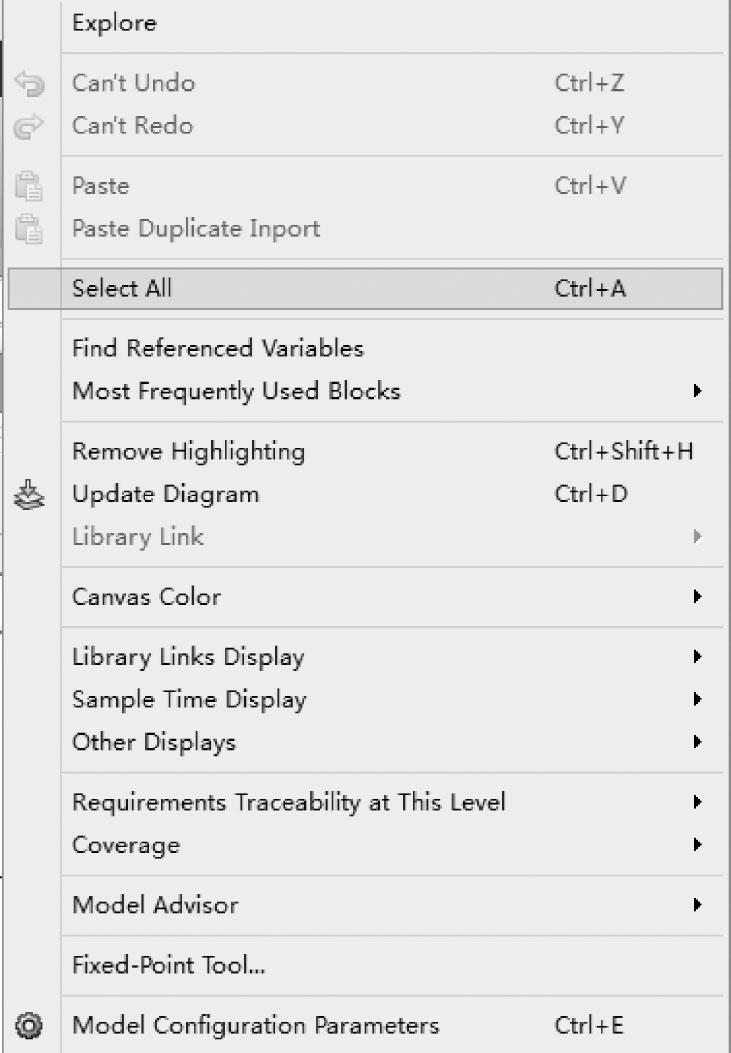Expand the Library Links Display submenu arrow
This screenshot has width=731, height=1053.
click(697, 656)
